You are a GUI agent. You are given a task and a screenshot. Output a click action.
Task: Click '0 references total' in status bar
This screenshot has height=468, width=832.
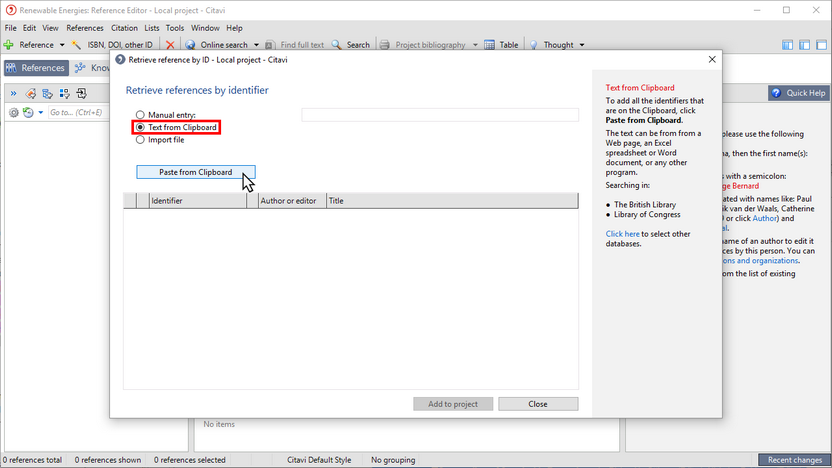coord(32,460)
